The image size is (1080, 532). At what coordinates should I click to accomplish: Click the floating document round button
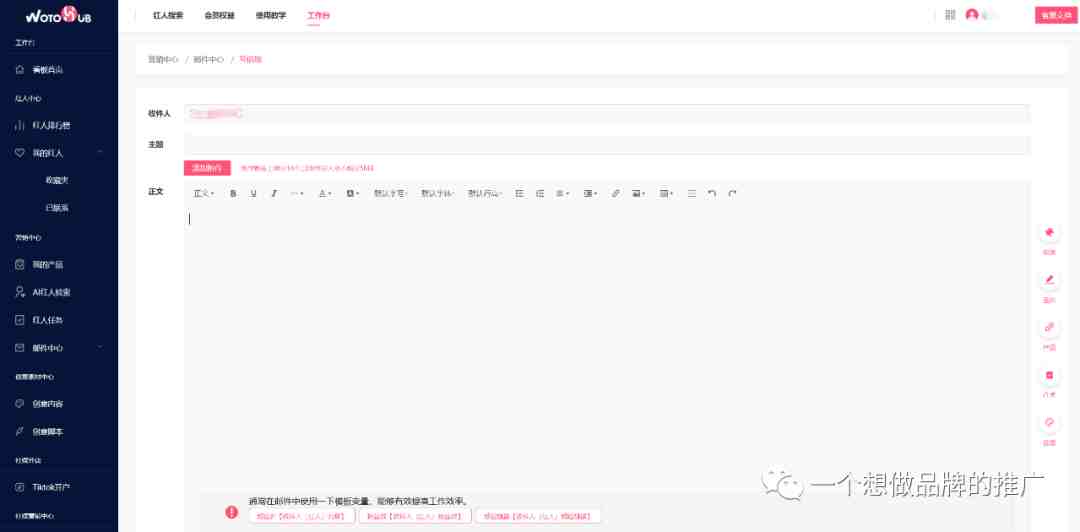[1050, 375]
